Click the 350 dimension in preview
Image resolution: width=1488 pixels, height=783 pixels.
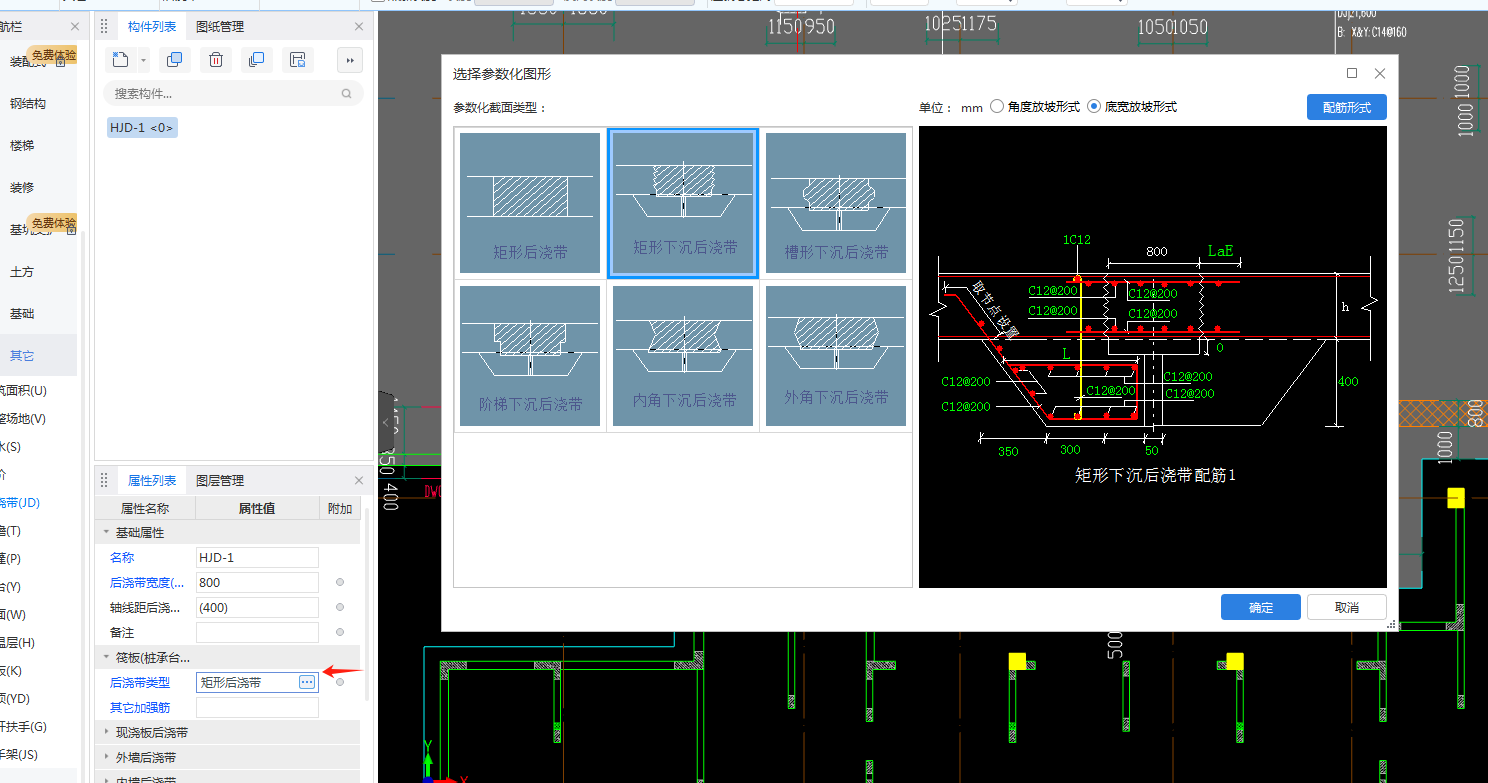1008,452
